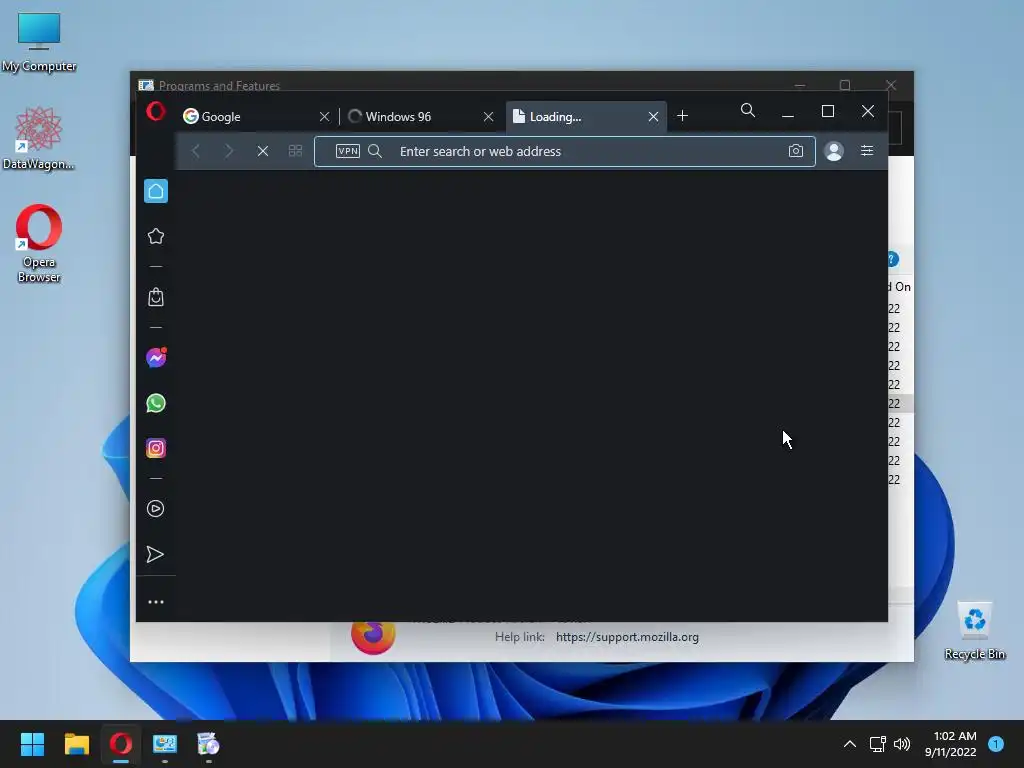Open the snapshot camera tool
This screenshot has width=1024, height=768.
pyautogui.click(x=795, y=151)
